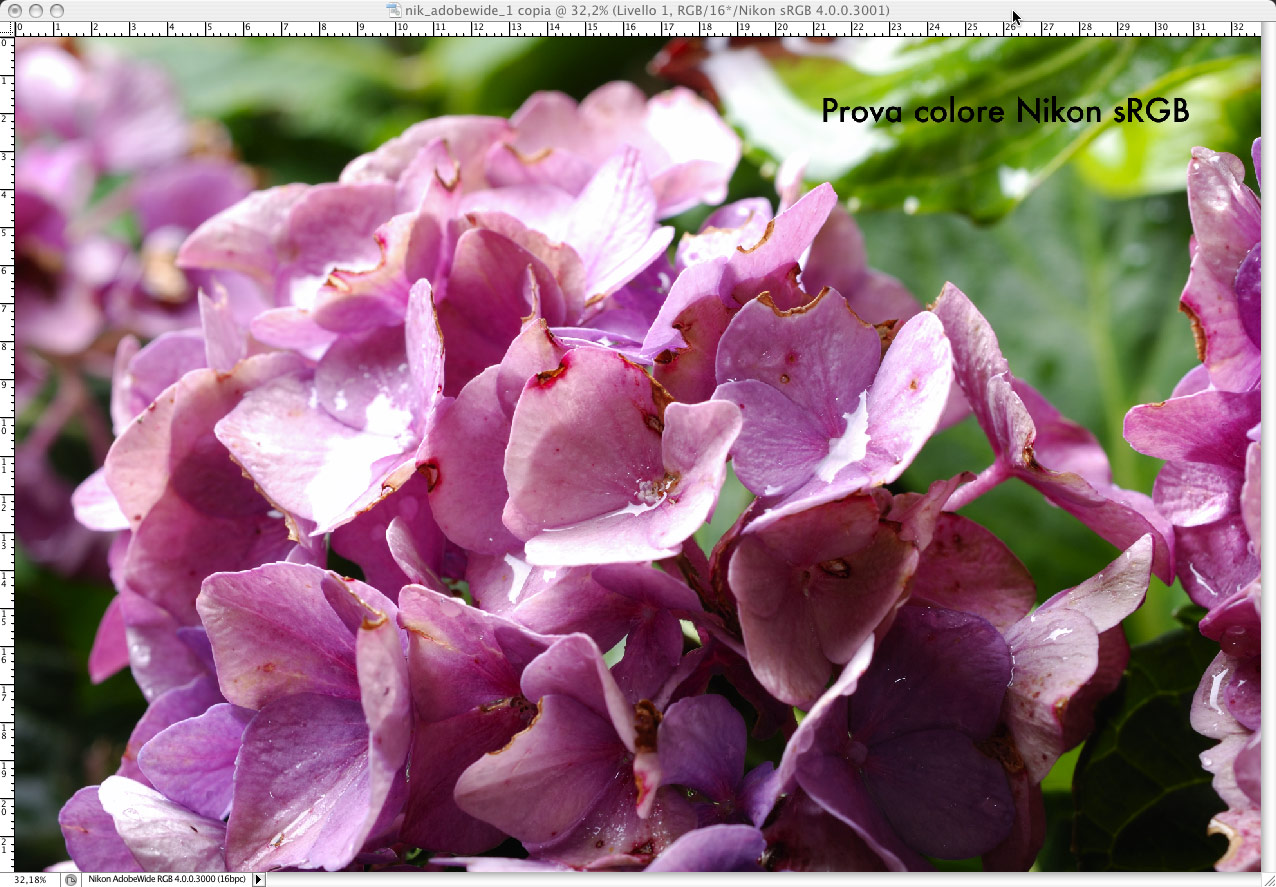Select the "Prova colore Nikon sRGB" text
The image size is (1276, 887).
click(1004, 111)
